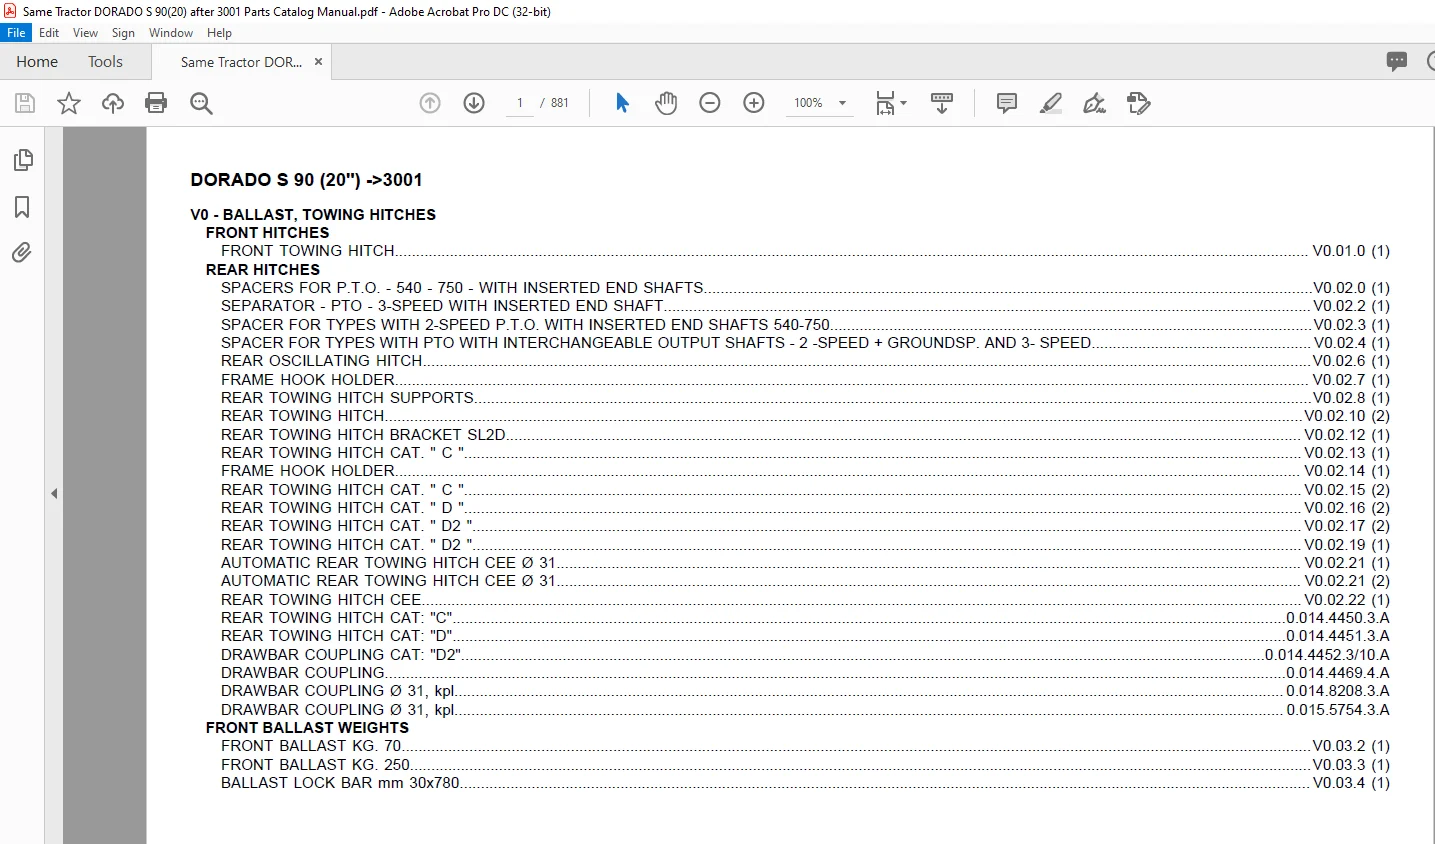Open the Window menu
This screenshot has width=1435, height=844.
point(171,33)
